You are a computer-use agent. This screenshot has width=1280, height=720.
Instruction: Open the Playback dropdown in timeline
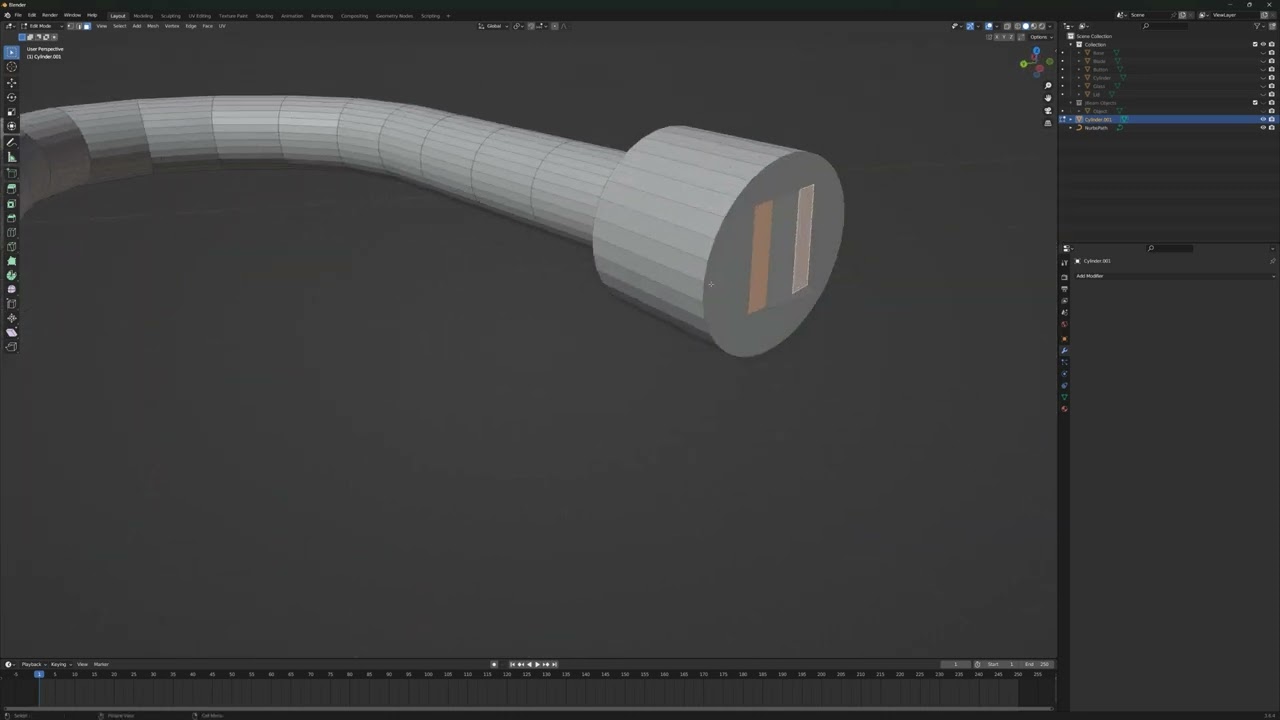pyautogui.click(x=33, y=664)
